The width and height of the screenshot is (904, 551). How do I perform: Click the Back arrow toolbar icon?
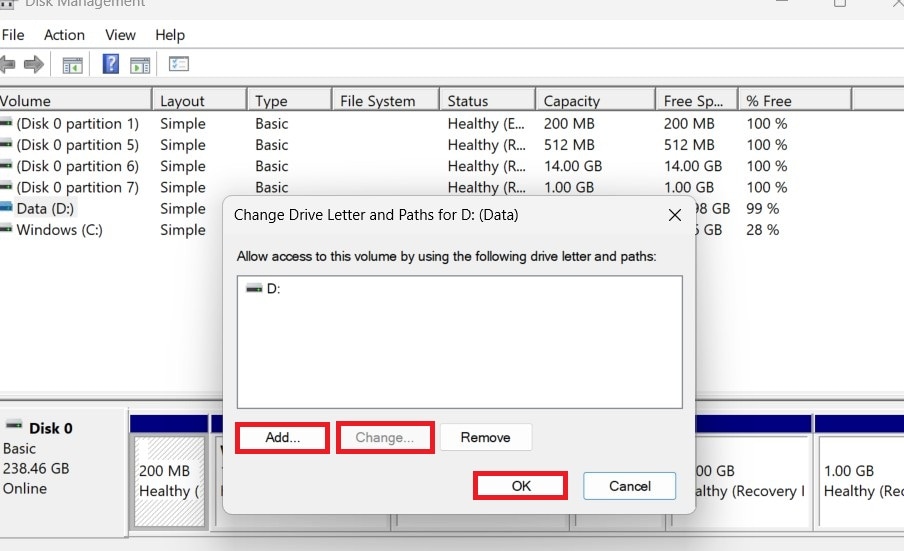tap(7, 64)
